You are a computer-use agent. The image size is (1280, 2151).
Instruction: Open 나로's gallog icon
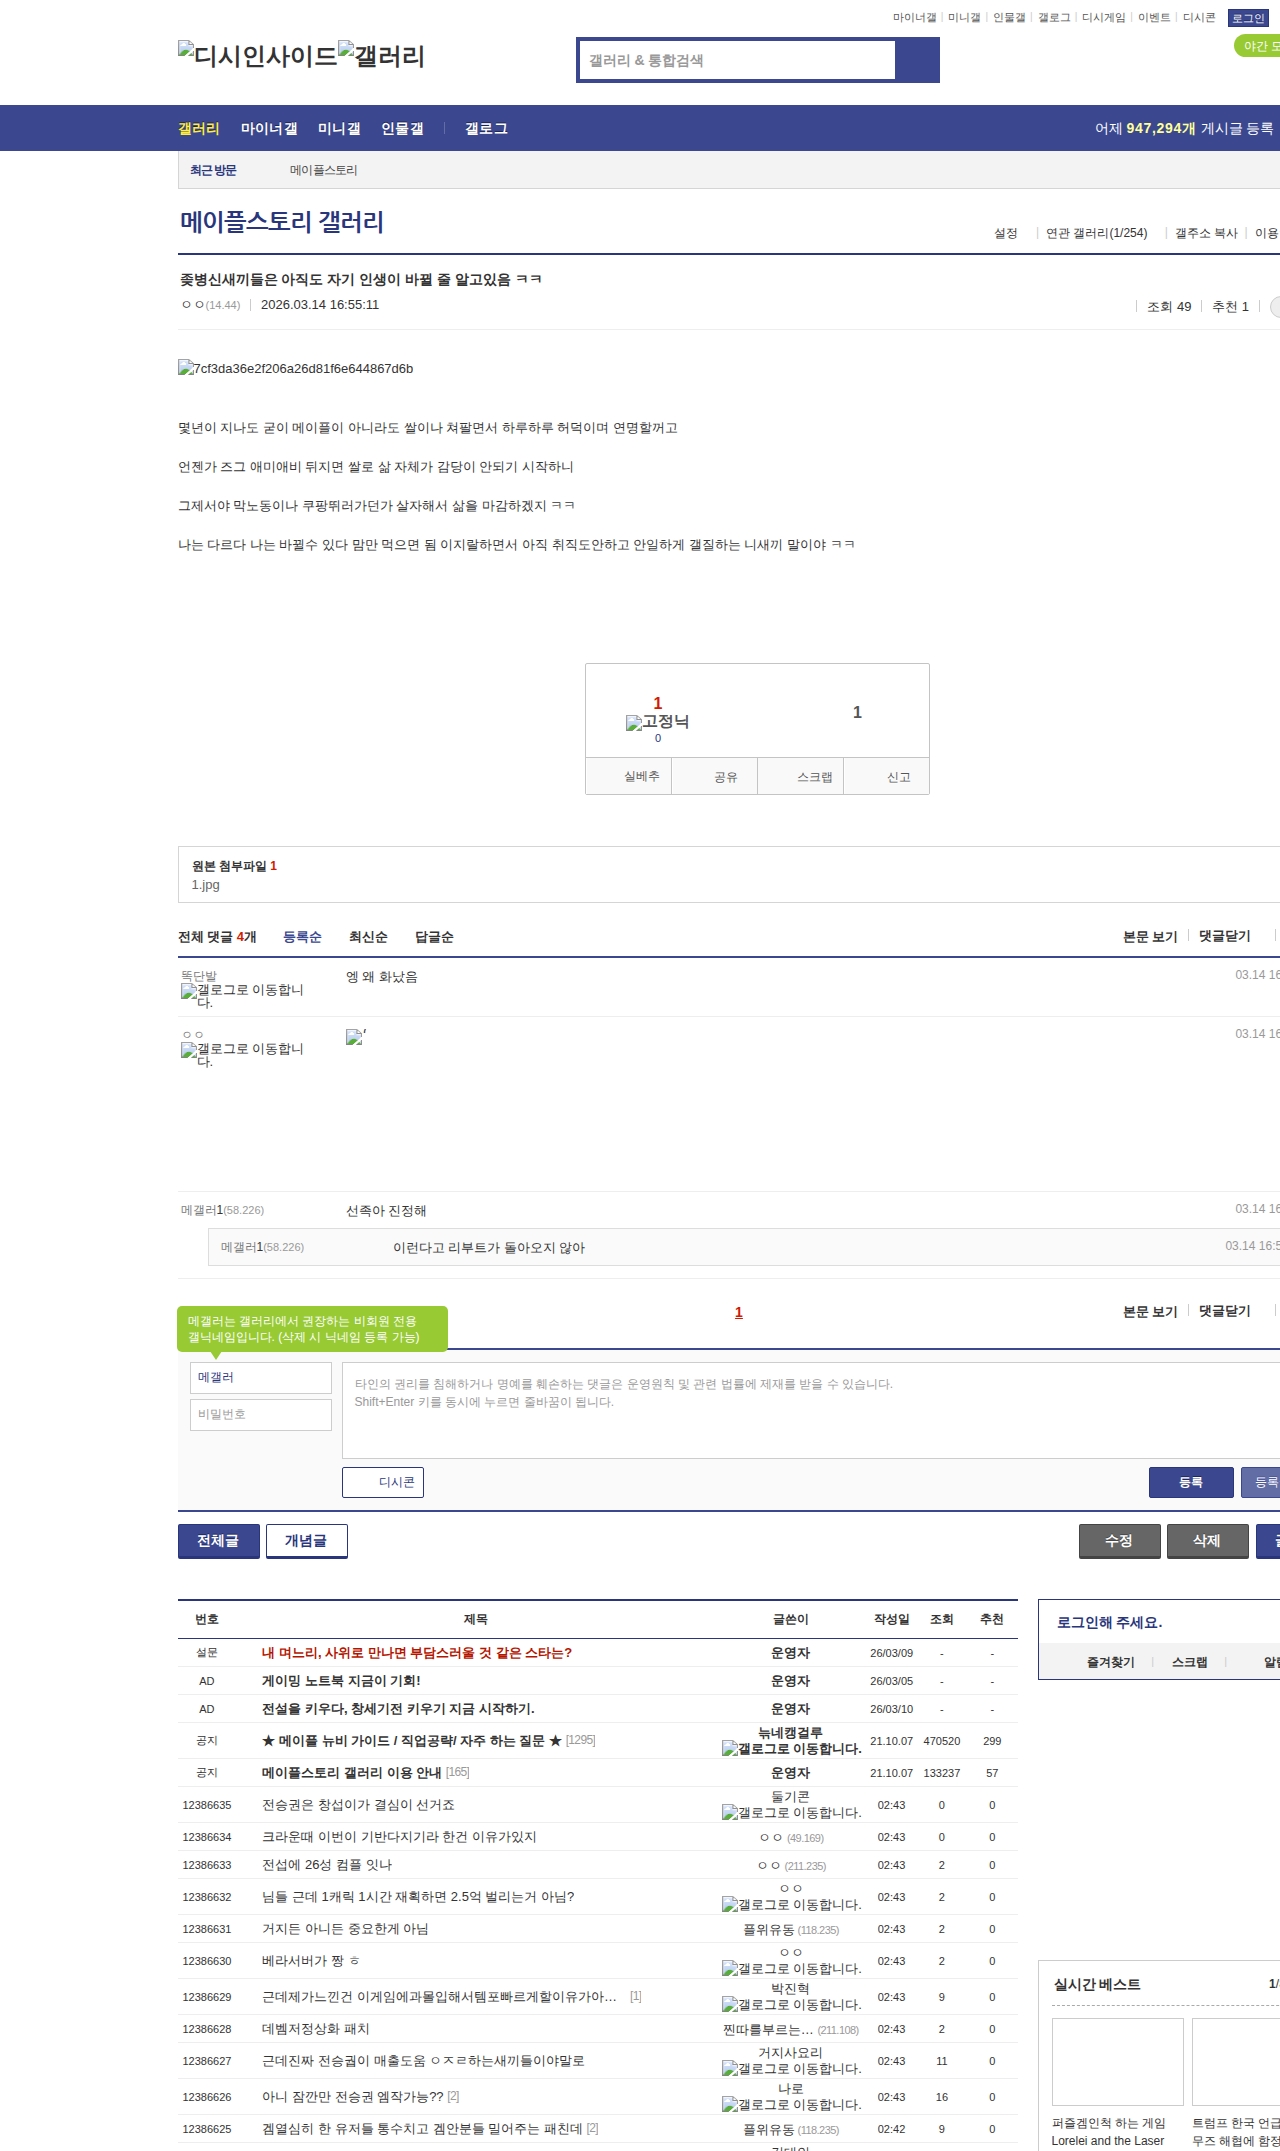tap(792, 2104)
